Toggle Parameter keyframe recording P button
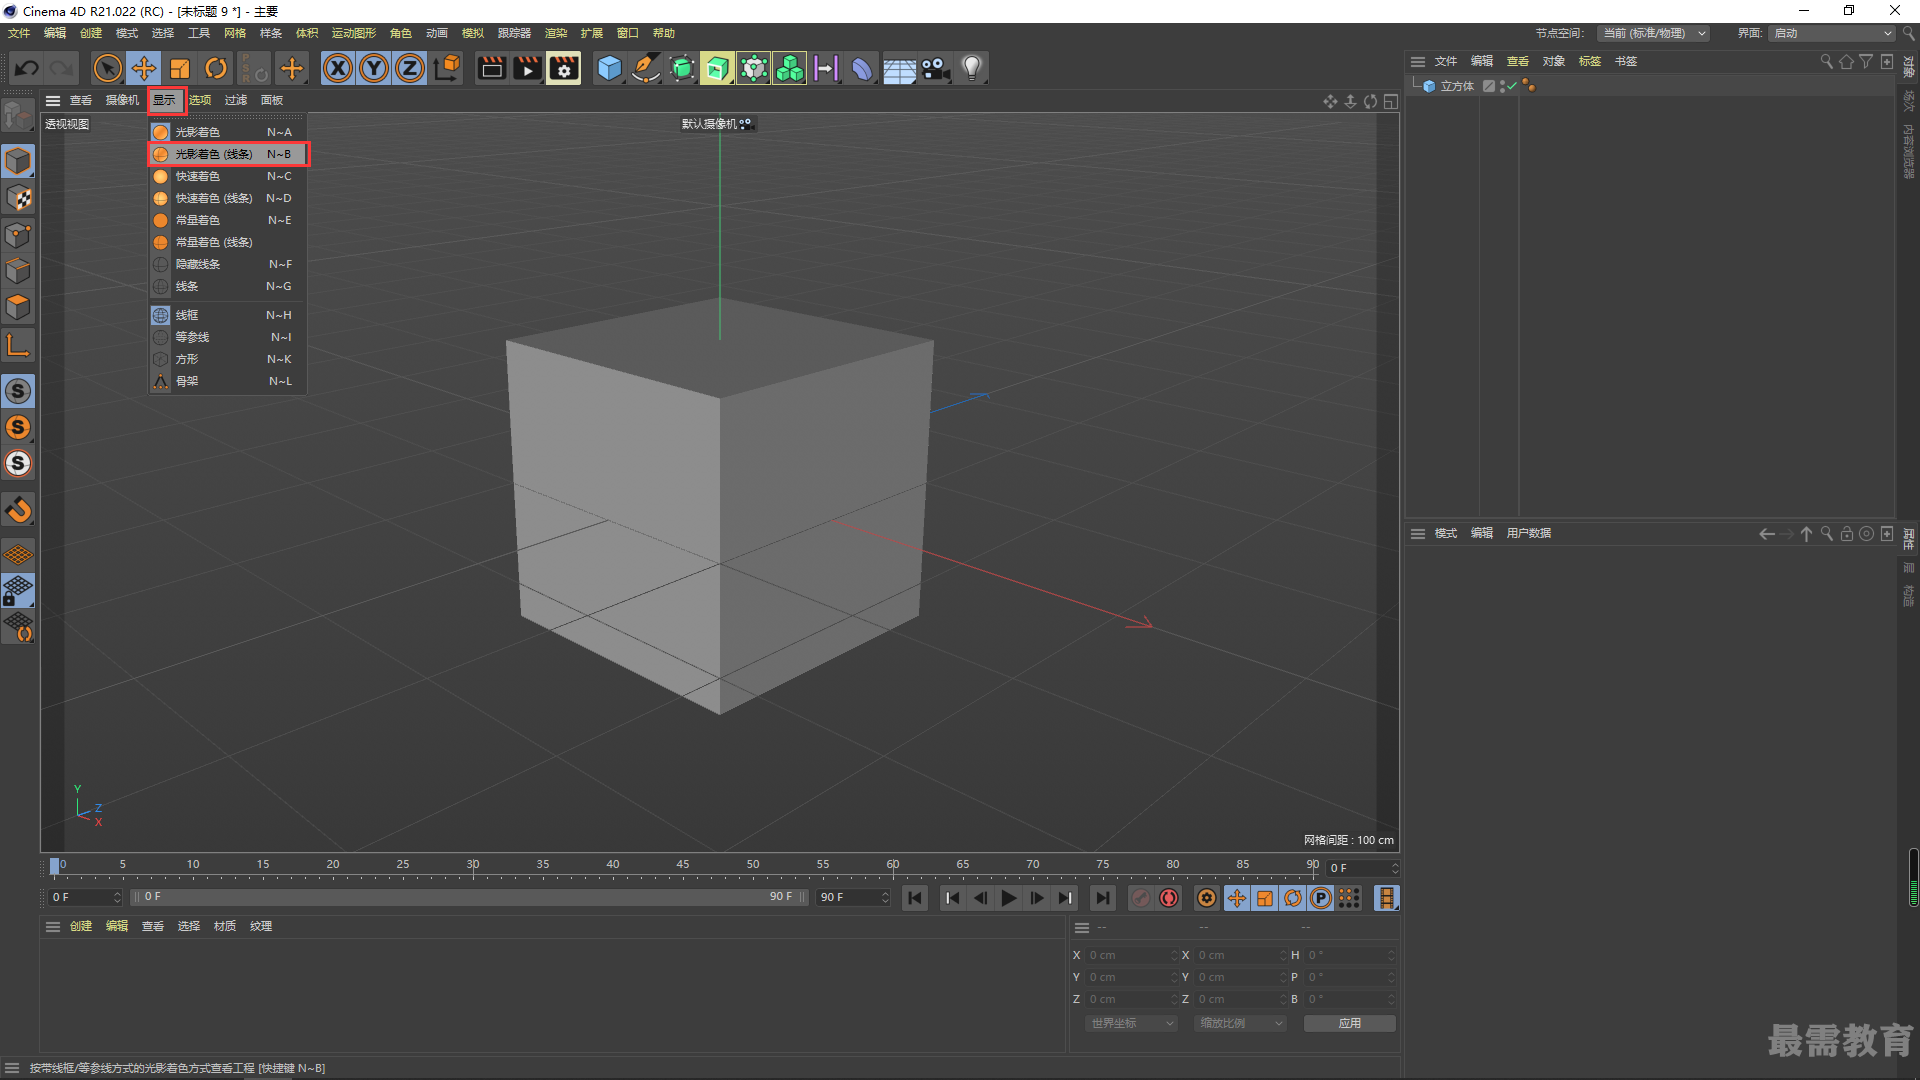Screen dimensions: 1920x1080 click(x=1321, y=898)
